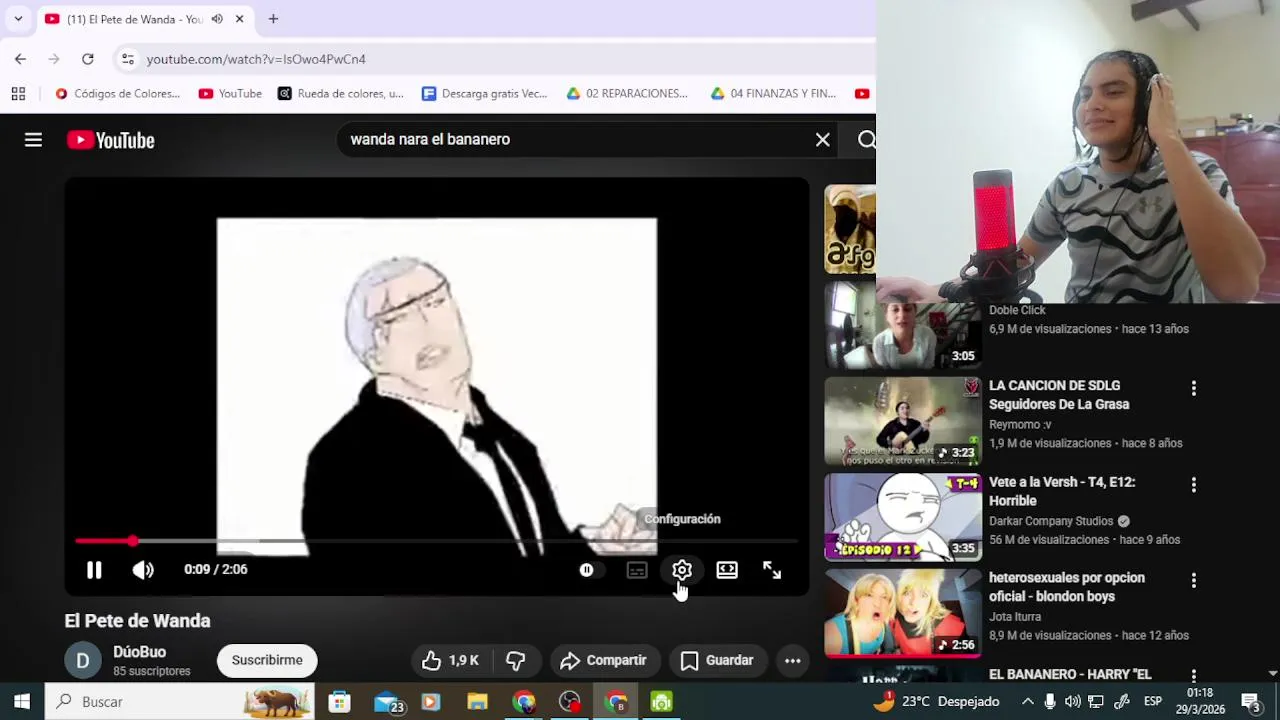
Task: Open options for EL BANANERO - HARRY
Action: [1193, 675]
